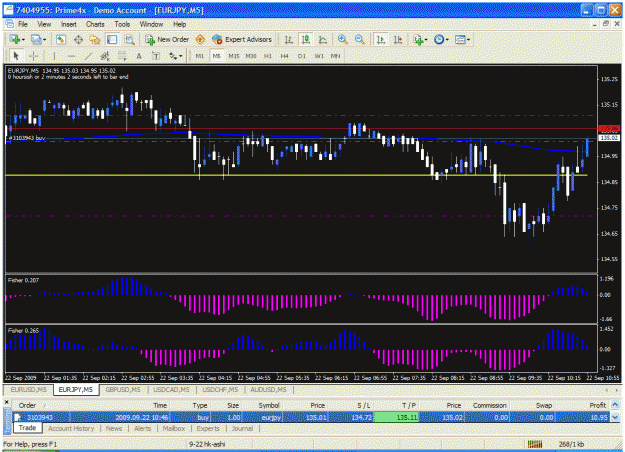Switch to the D1 timeframe

pos(301,56)
